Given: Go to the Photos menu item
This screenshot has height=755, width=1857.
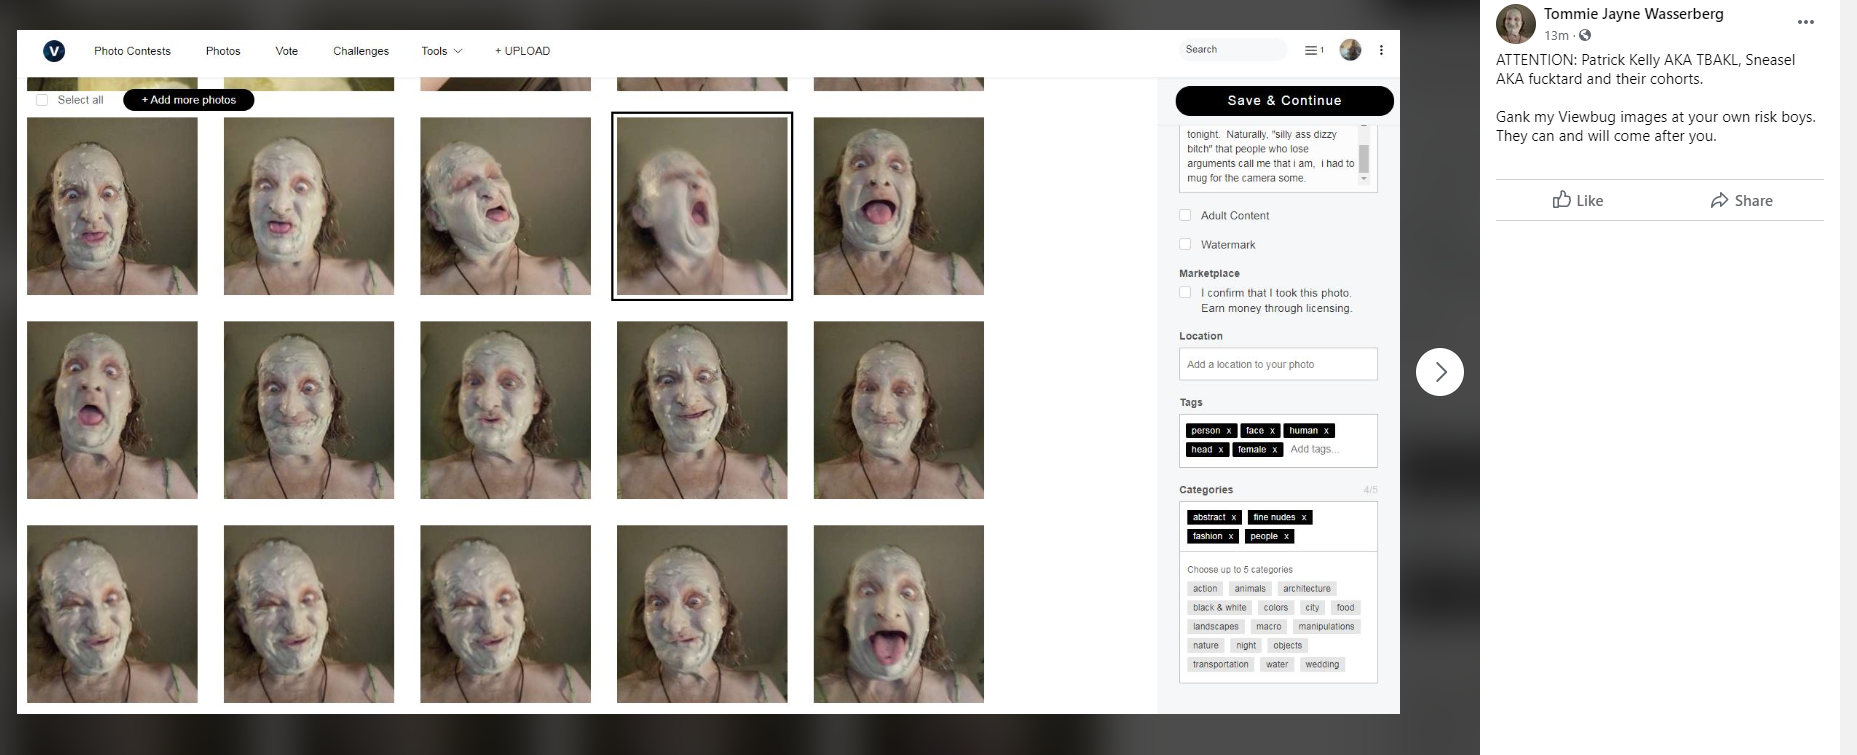Looking at the screenshot, I should click(223, 51).
